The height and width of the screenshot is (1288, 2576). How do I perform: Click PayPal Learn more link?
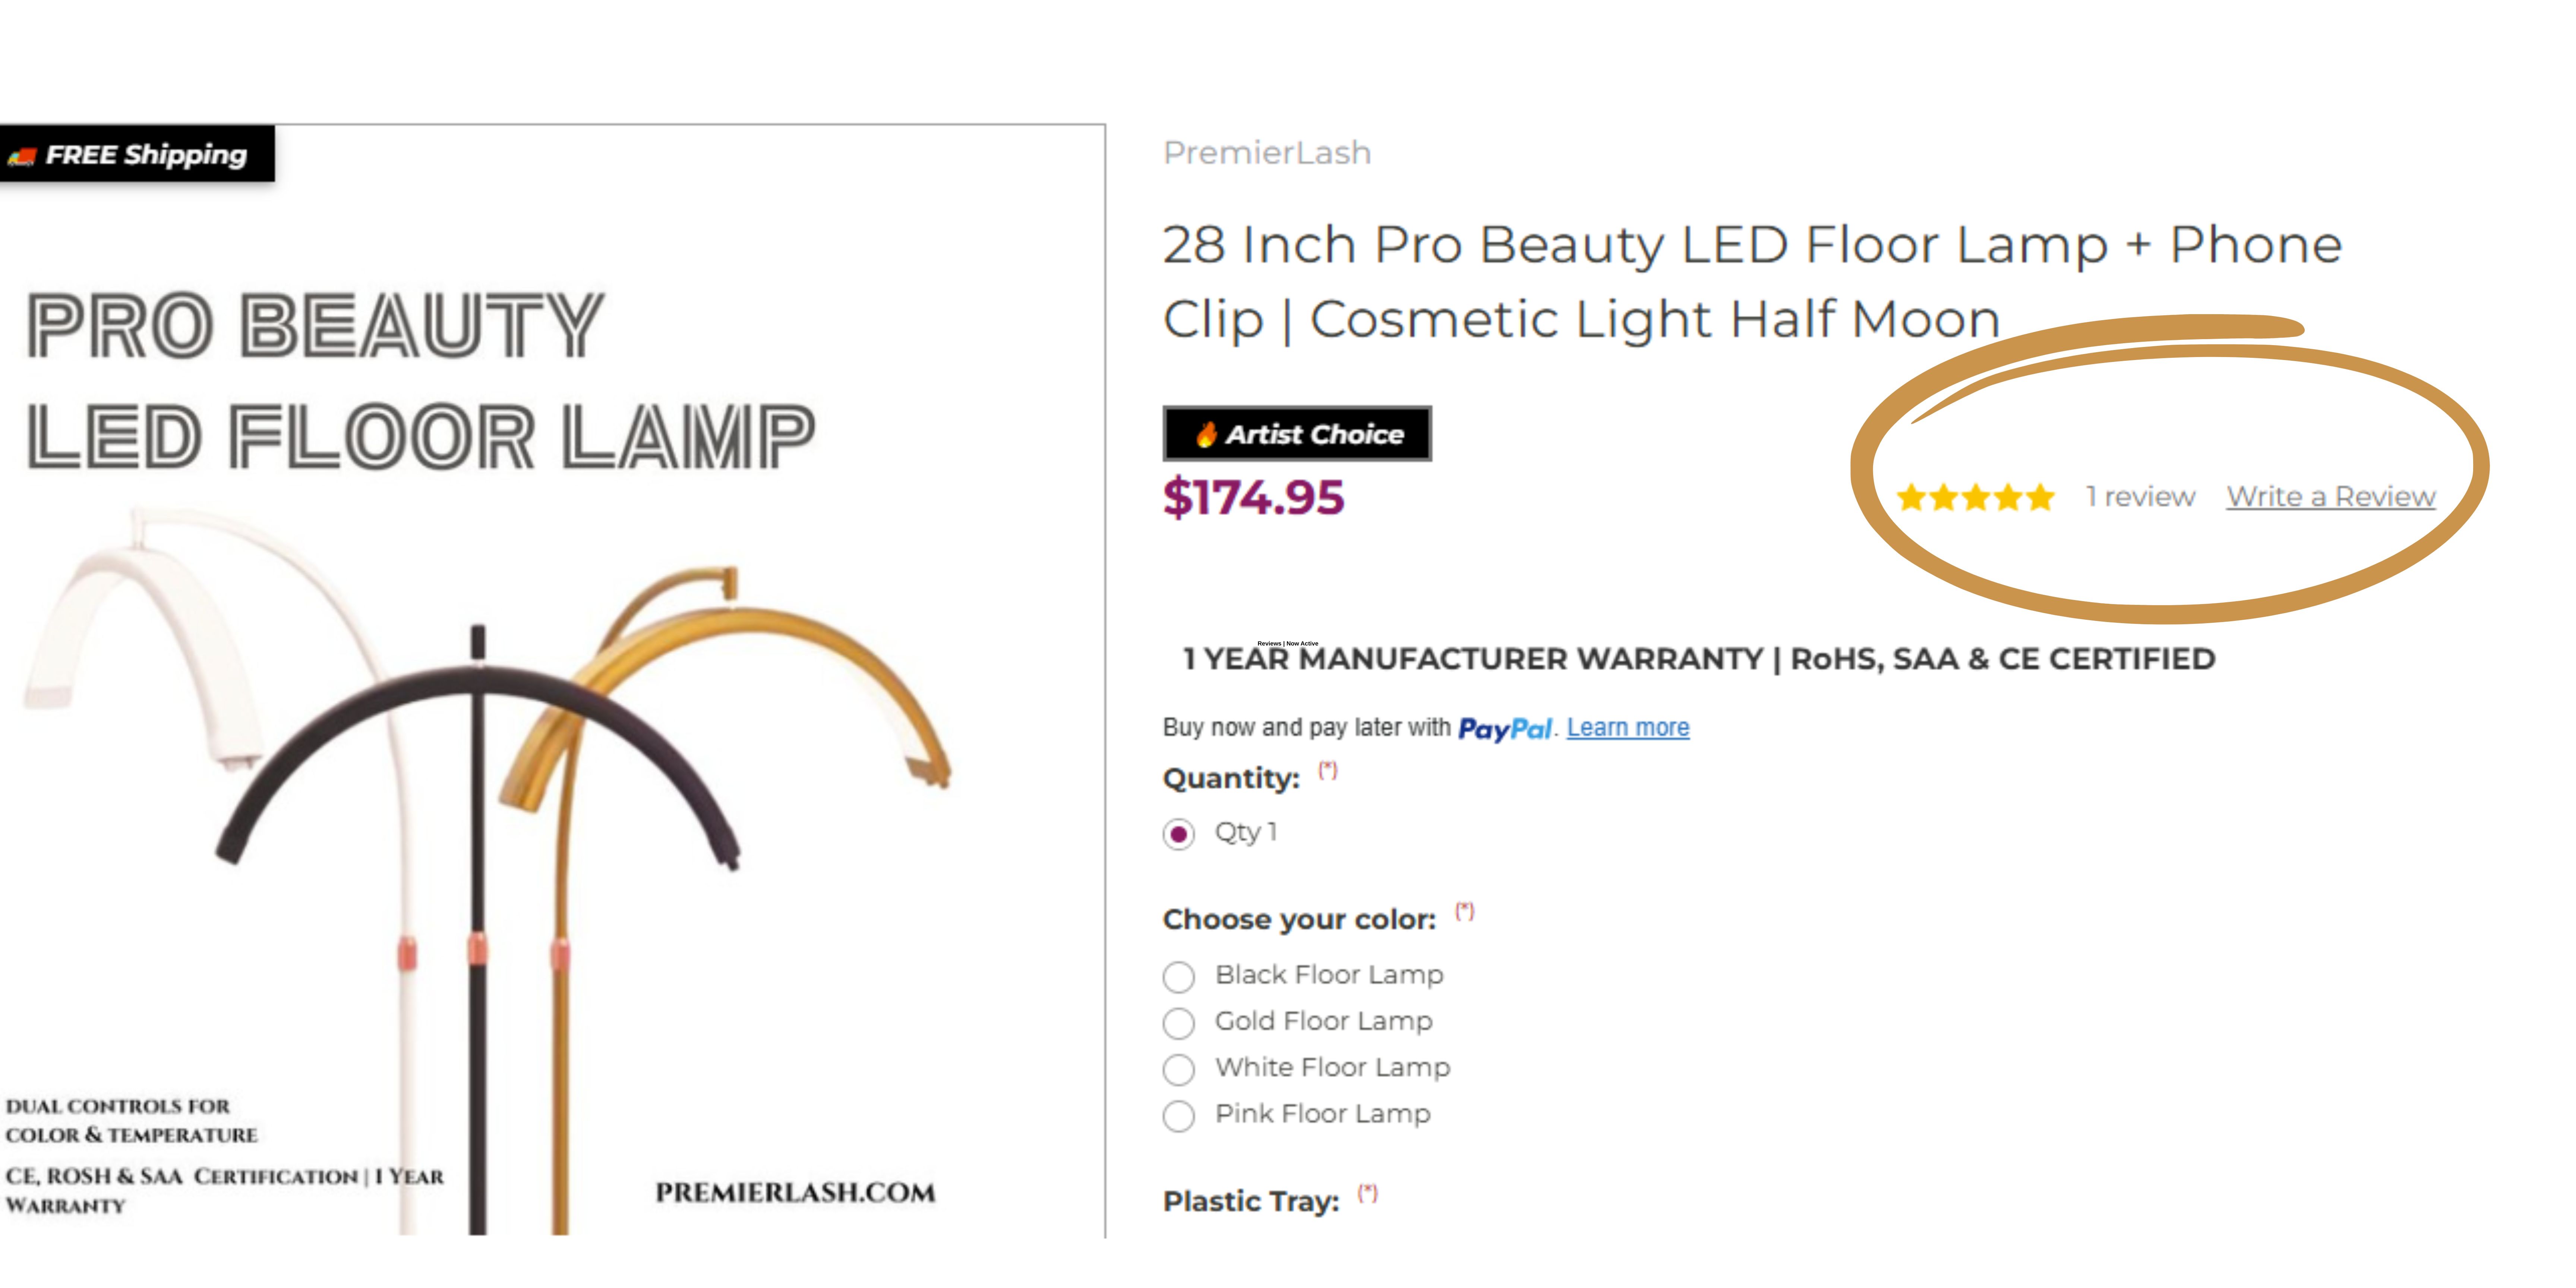pos(1627,727)
